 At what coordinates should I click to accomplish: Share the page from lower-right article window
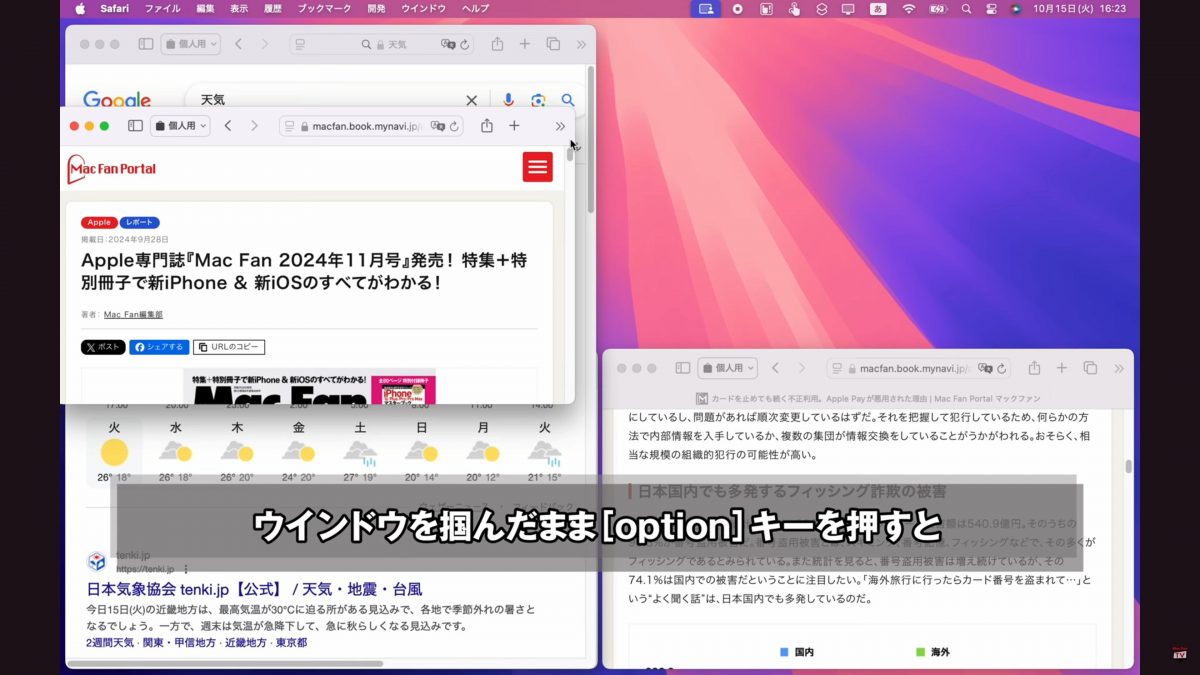point(1035,368)
